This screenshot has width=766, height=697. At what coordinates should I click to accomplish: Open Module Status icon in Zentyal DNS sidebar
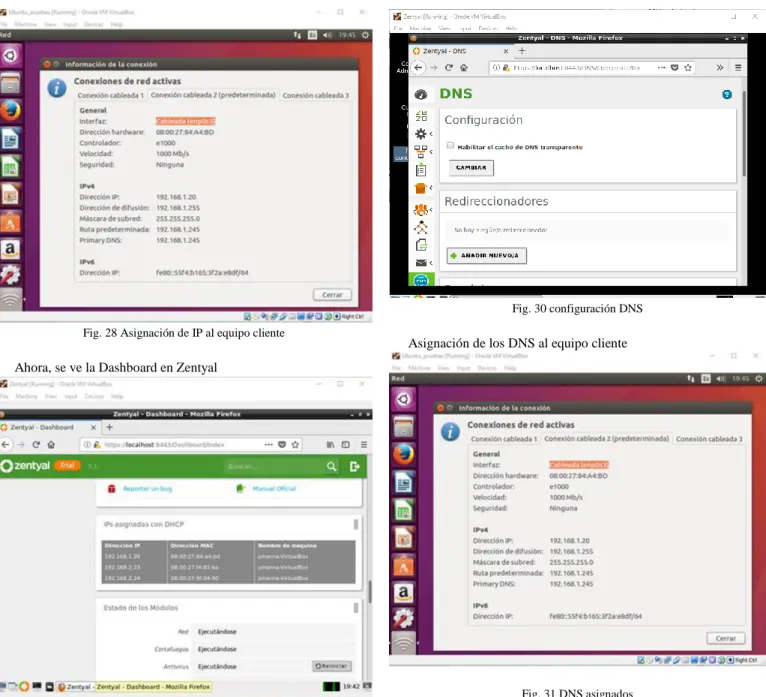pos(421,116)
